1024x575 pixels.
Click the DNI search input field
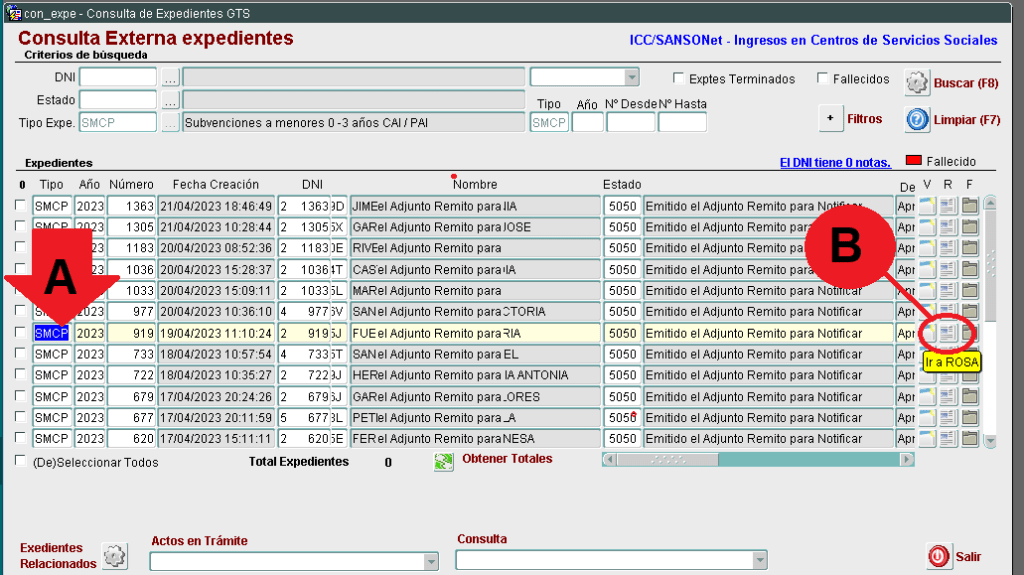(118, 78)
